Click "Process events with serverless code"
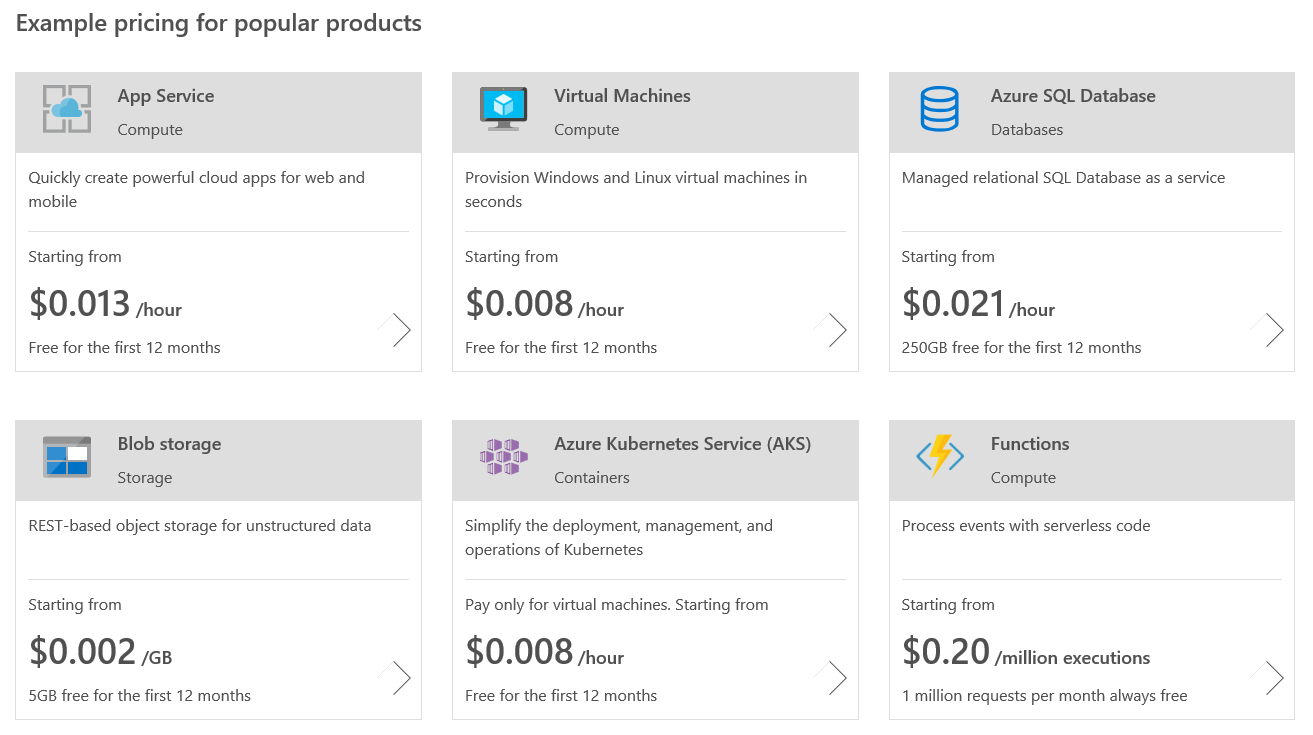The width and height of the screenshot is (1313, 735). [1026, 526]
